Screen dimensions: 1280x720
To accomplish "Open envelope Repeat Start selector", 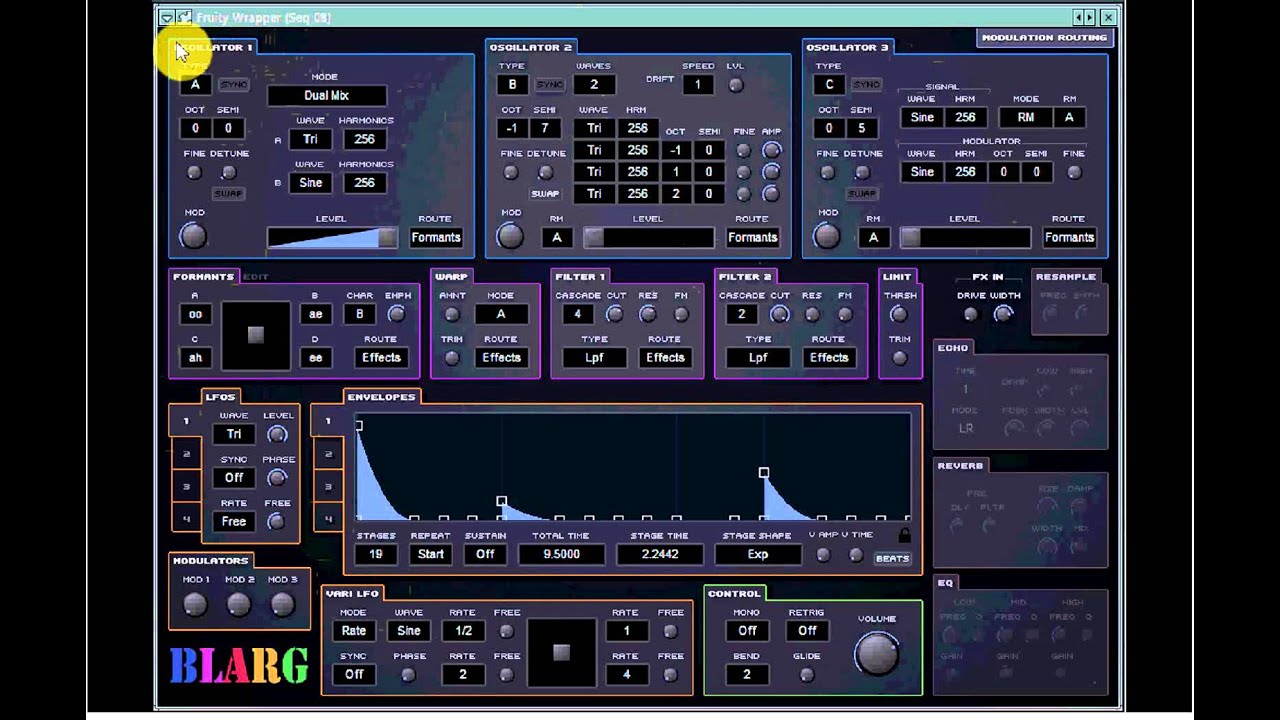I will pos(431,554).
